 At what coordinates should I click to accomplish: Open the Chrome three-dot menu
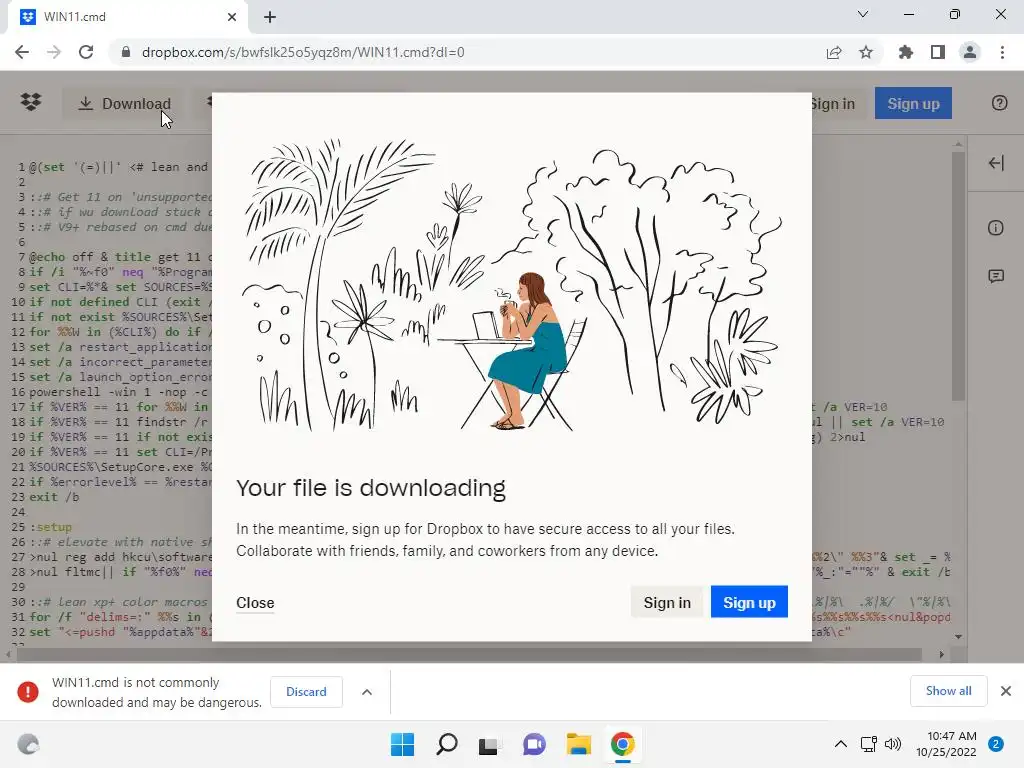click(1002, 52)
